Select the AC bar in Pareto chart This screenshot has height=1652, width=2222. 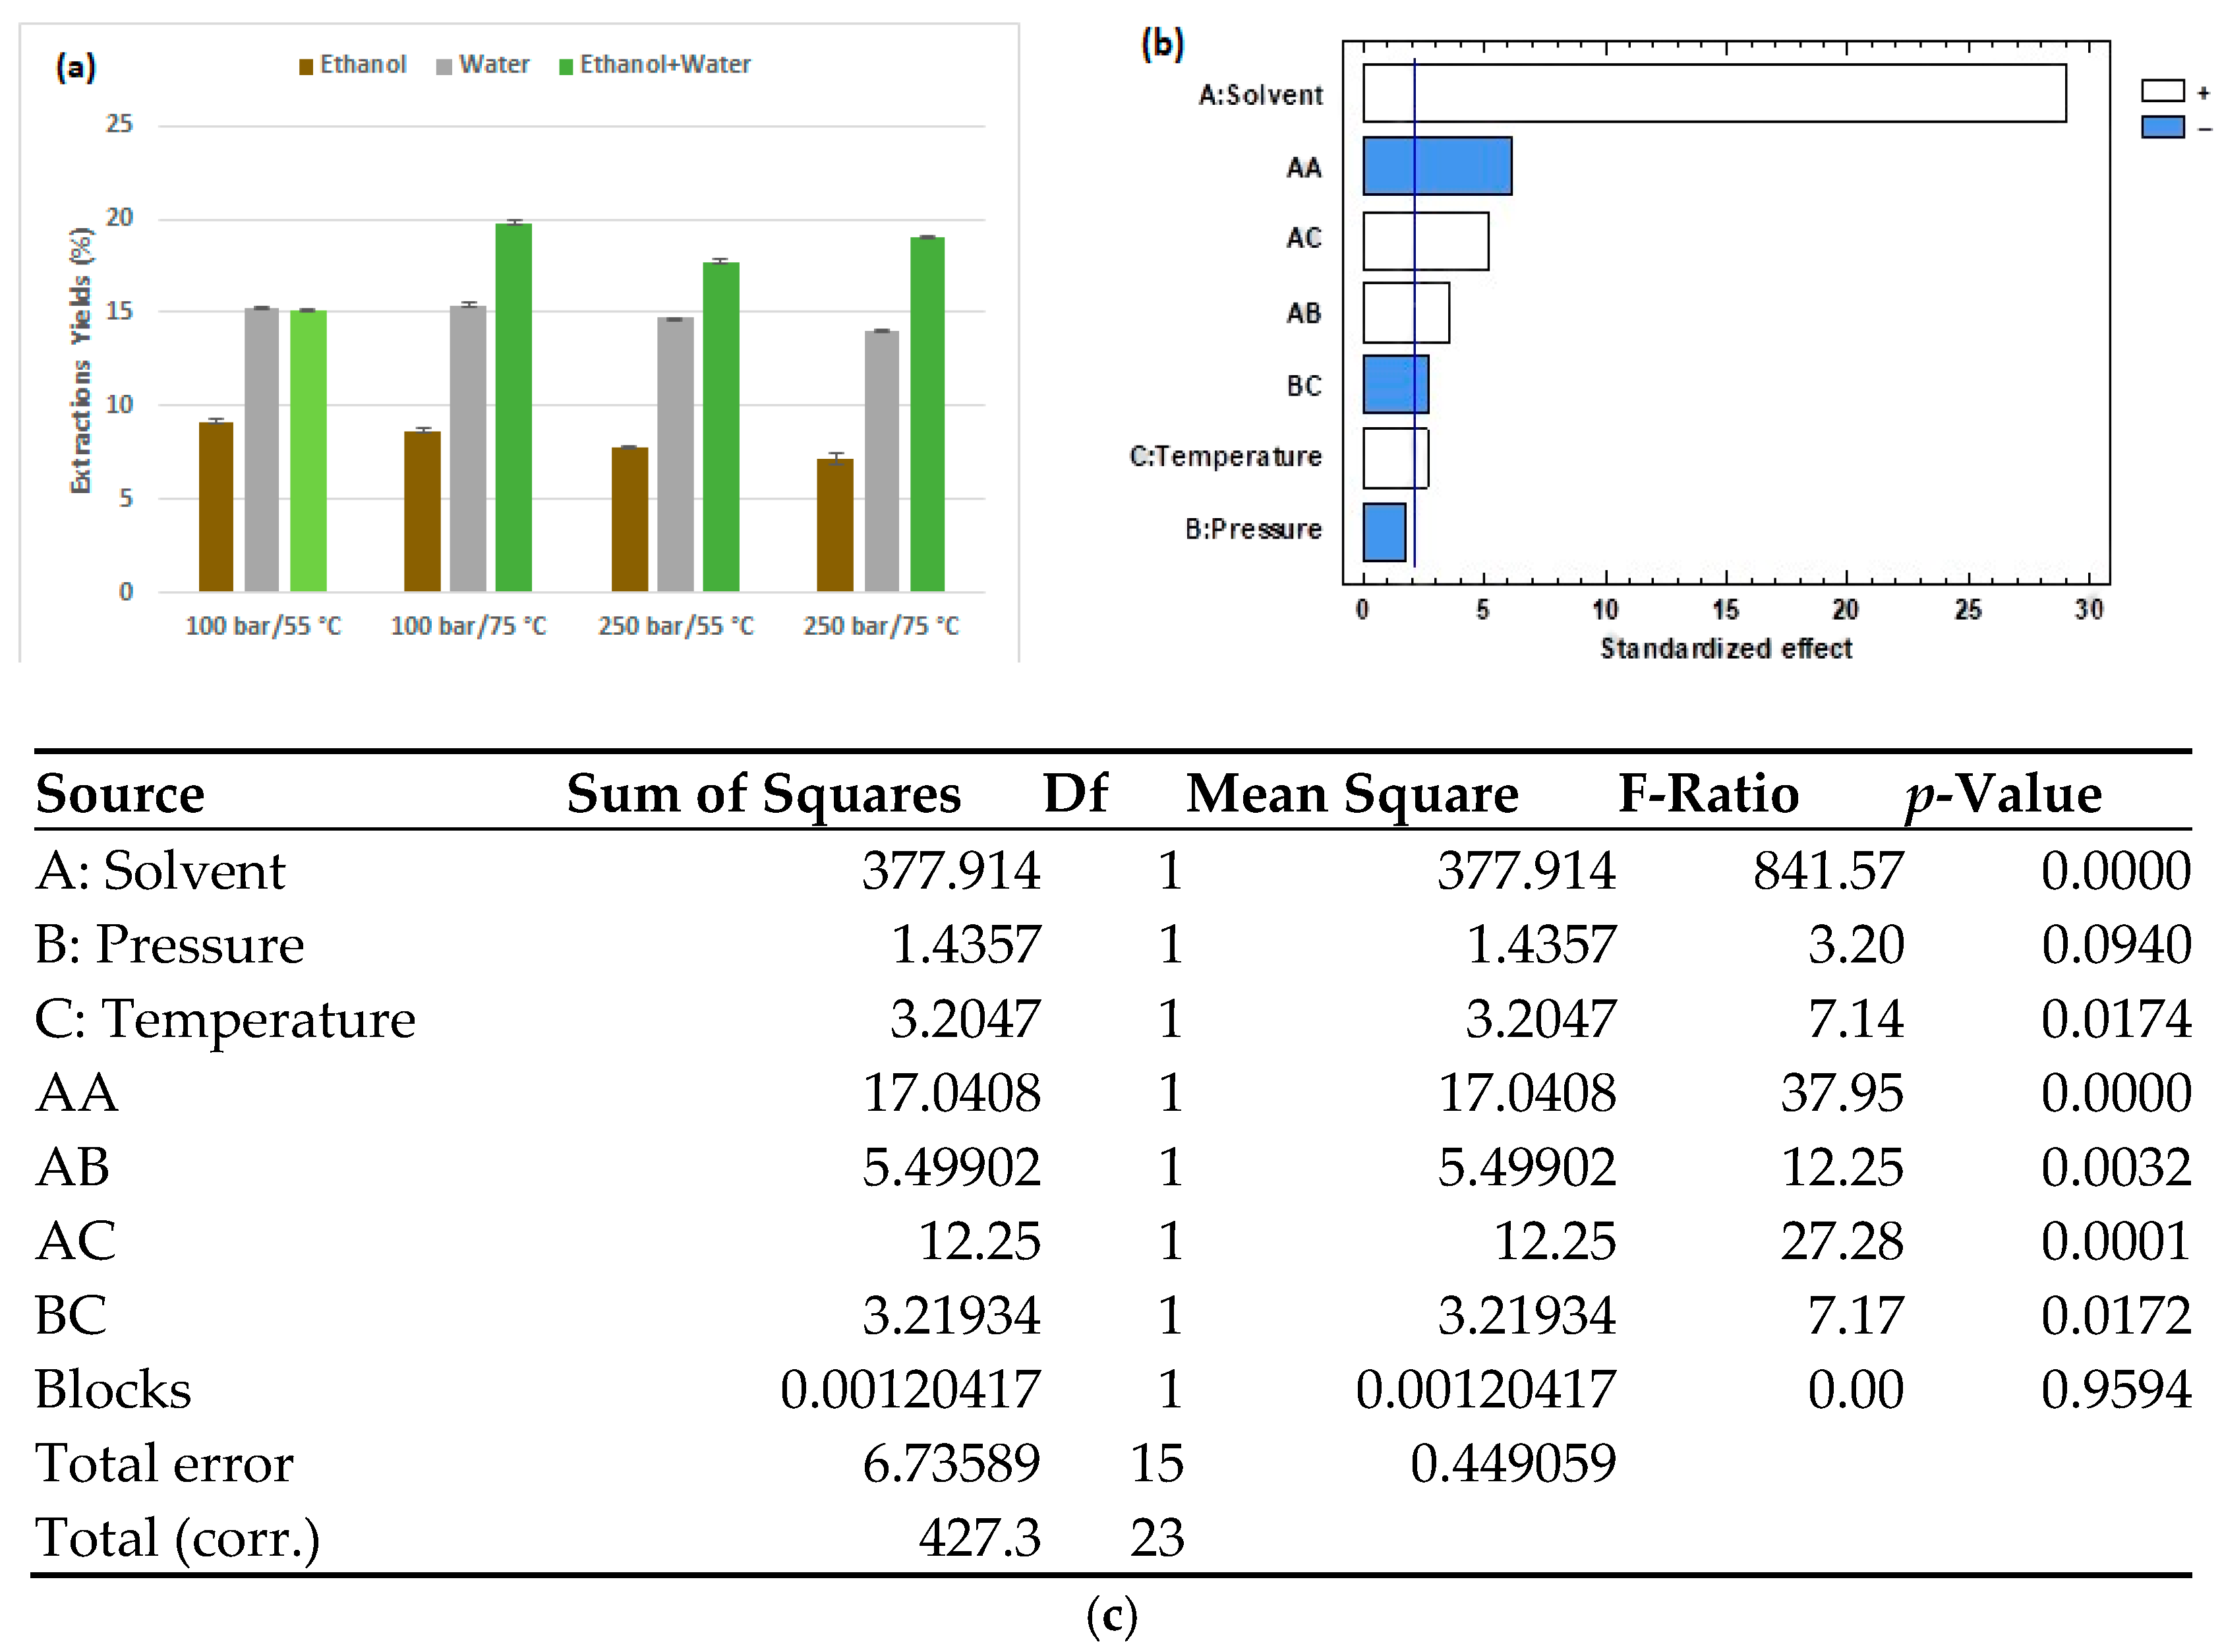(1425, 241)
